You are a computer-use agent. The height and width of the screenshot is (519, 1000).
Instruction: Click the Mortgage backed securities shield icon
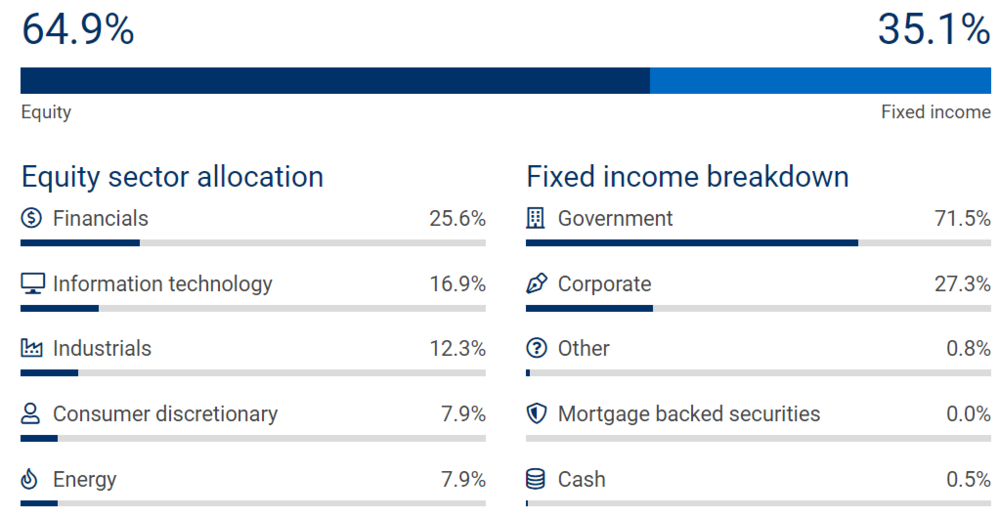[536, 414]
